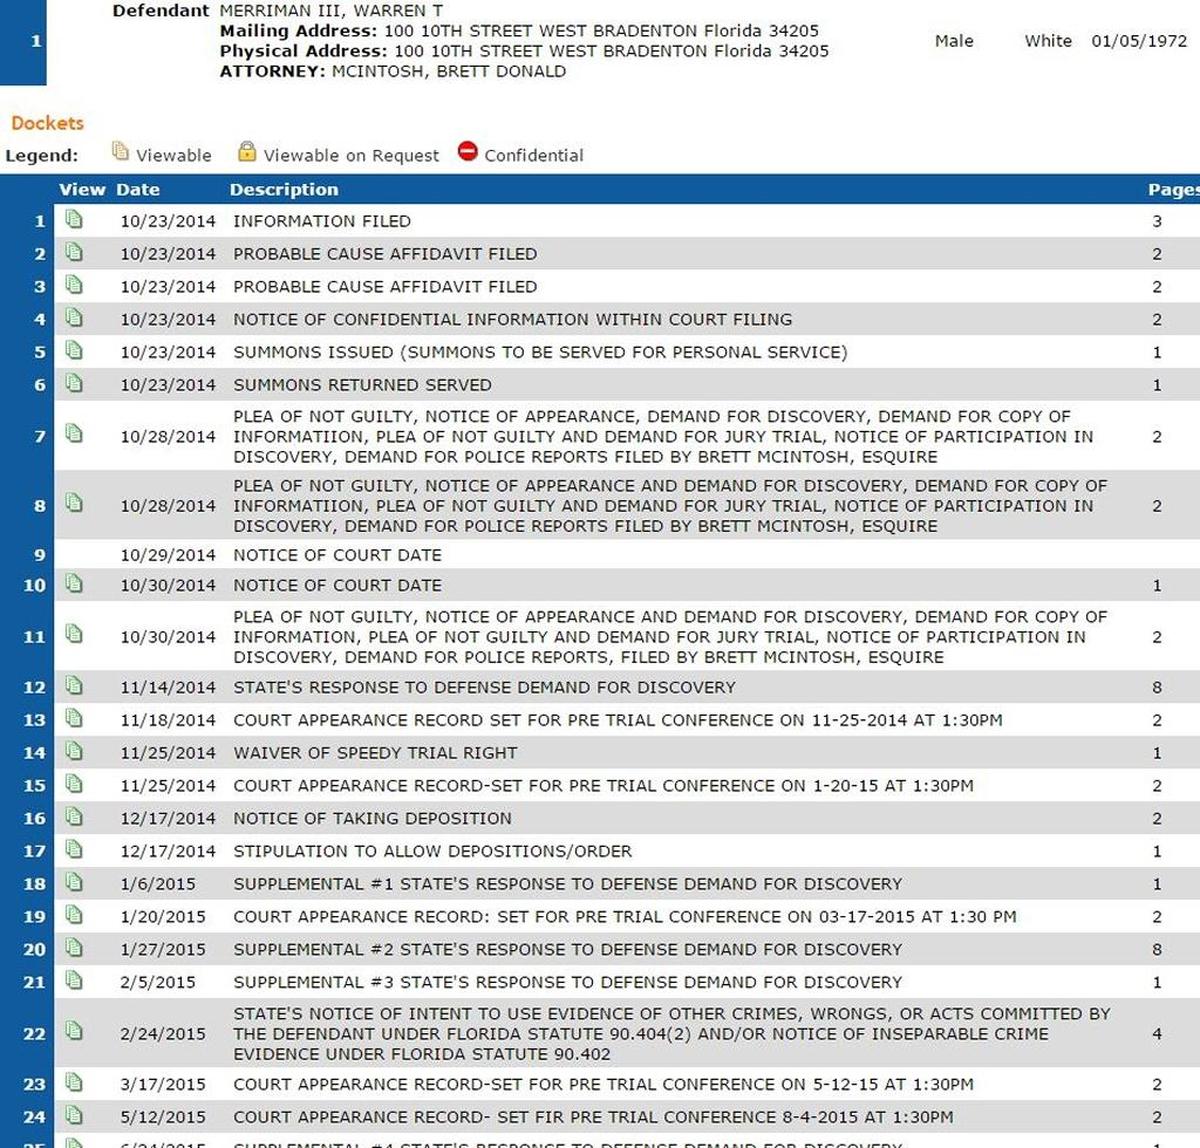Open NOTICE OF CONFIDENTIAL INFORMATION document icon
The image size is (1200, 1148).
coord(74,318)
